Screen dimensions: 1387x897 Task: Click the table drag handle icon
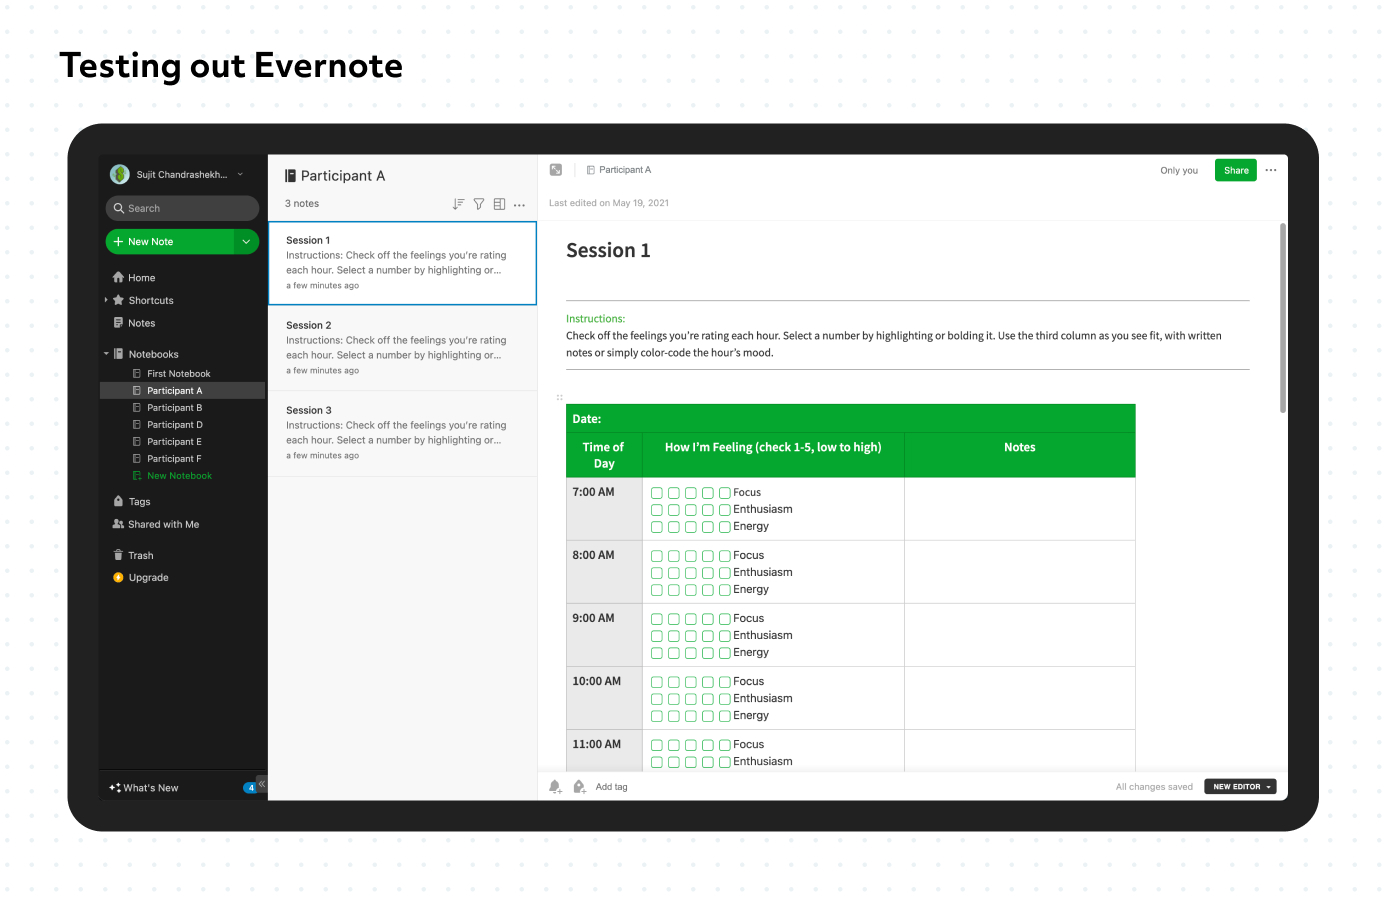point(559,397)
